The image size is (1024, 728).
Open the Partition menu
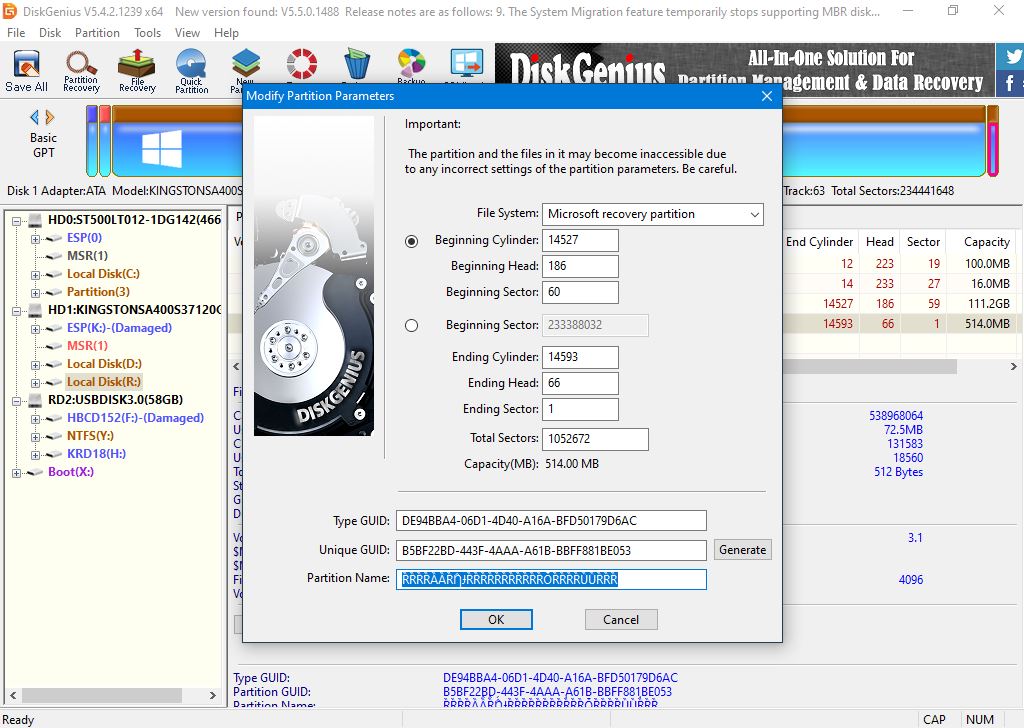(x=97, y=32)
